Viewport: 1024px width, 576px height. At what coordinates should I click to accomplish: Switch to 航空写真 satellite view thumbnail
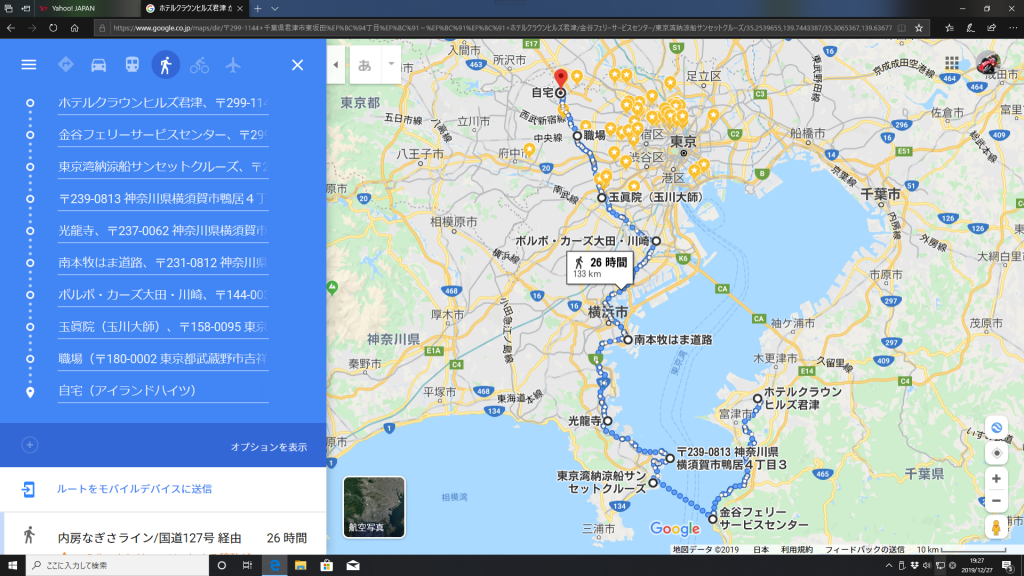tap(374, 507)
